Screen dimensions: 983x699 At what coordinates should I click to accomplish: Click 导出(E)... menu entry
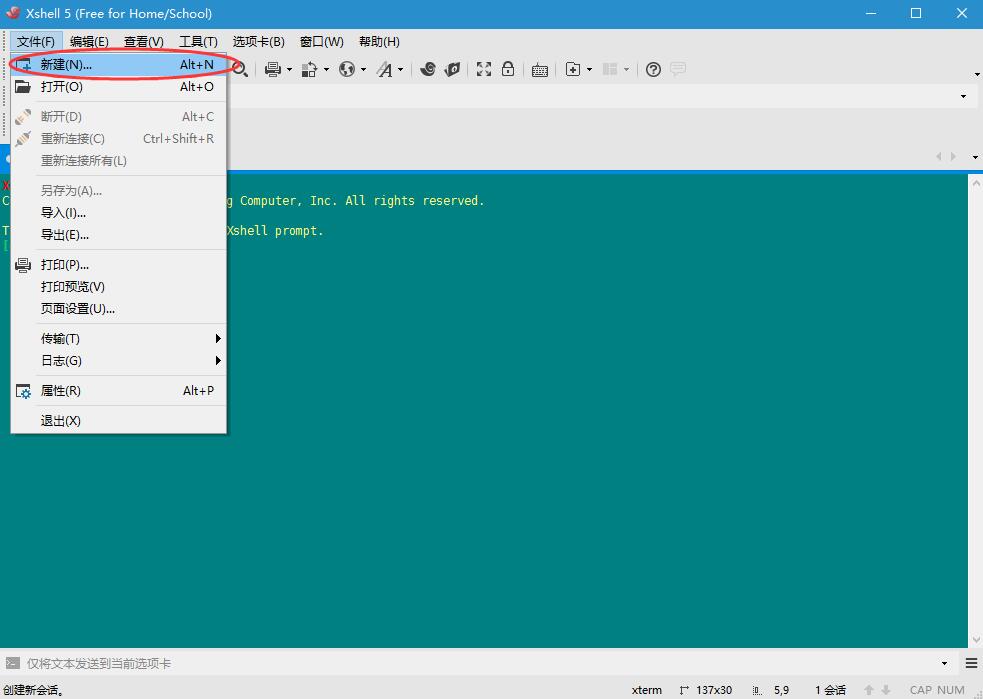point(118,235)
